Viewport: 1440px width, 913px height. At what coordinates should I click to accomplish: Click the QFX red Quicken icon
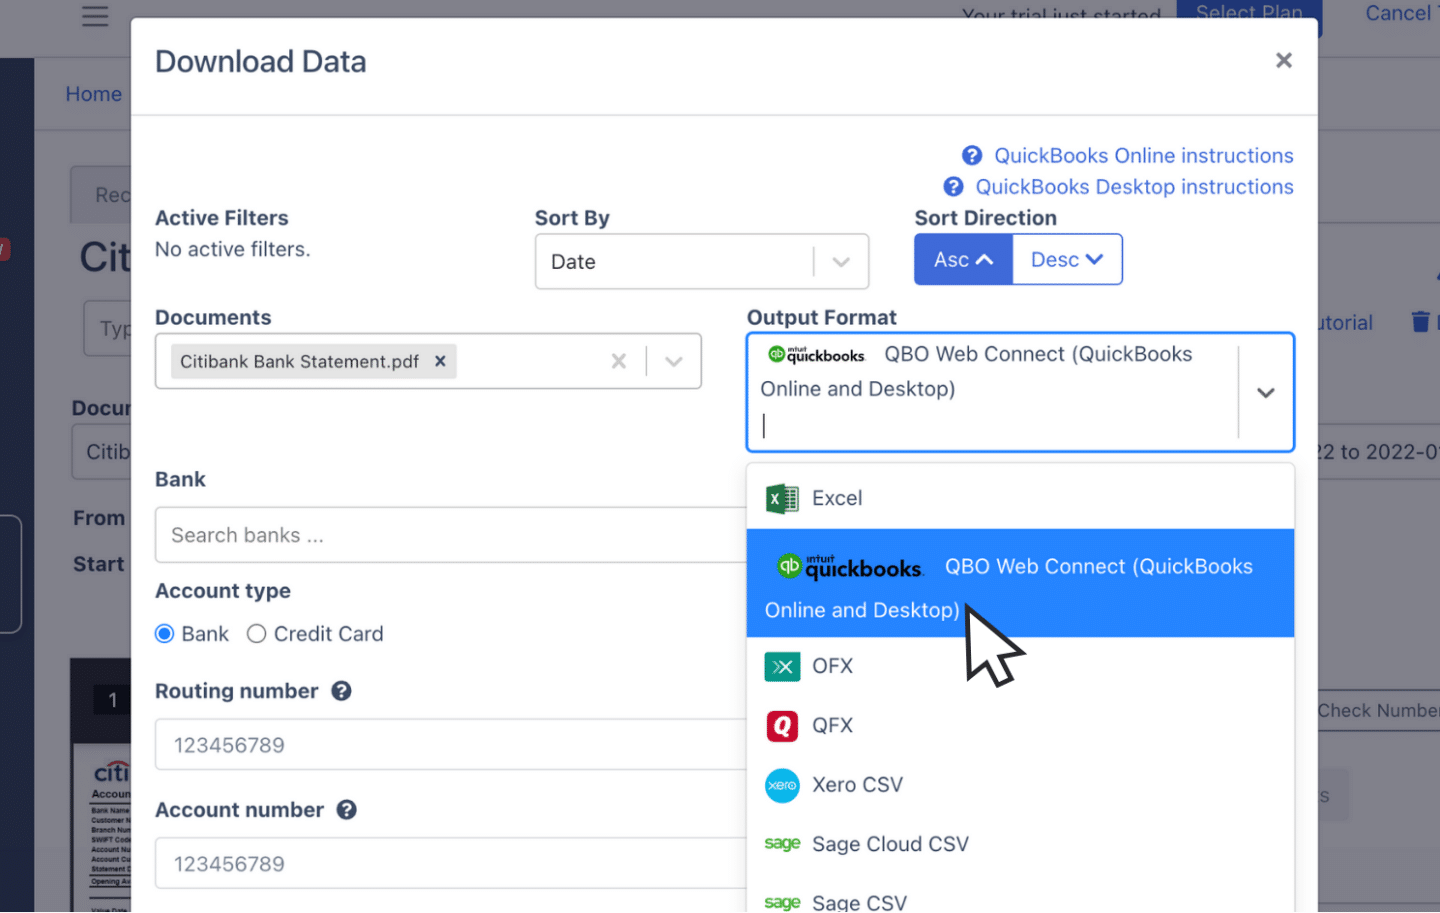[x=782, y=725]
